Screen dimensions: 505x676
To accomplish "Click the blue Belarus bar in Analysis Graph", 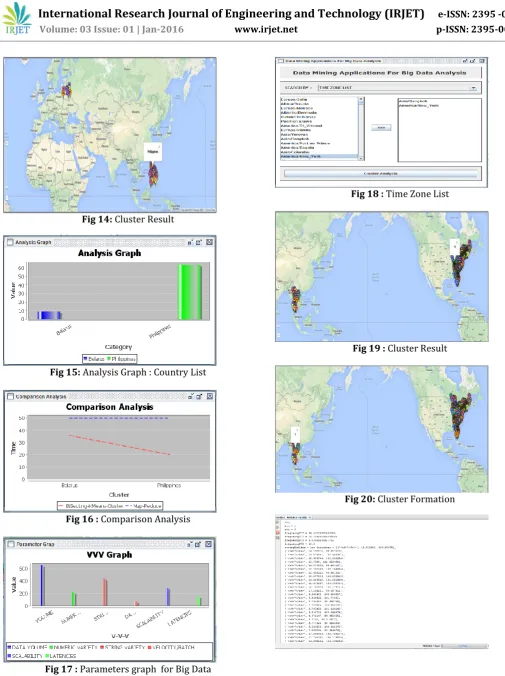I will [49, 316].
